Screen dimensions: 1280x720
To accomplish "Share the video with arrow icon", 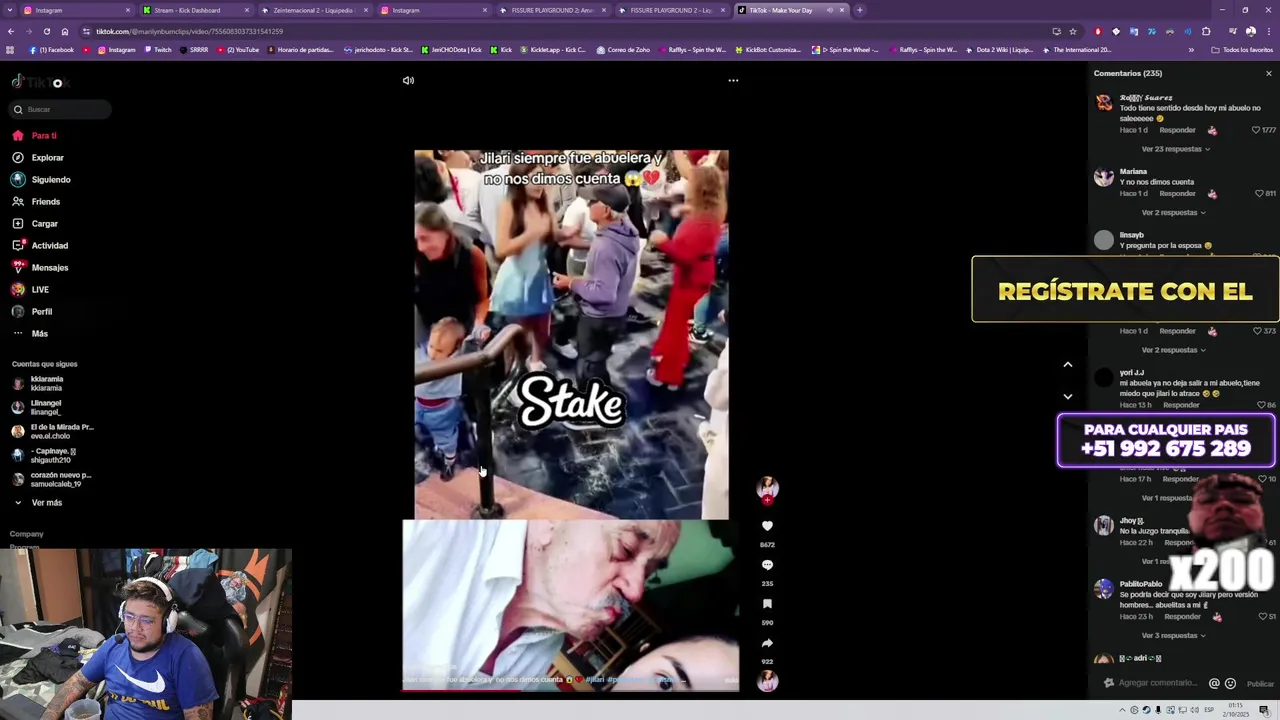I will (767, 643).
